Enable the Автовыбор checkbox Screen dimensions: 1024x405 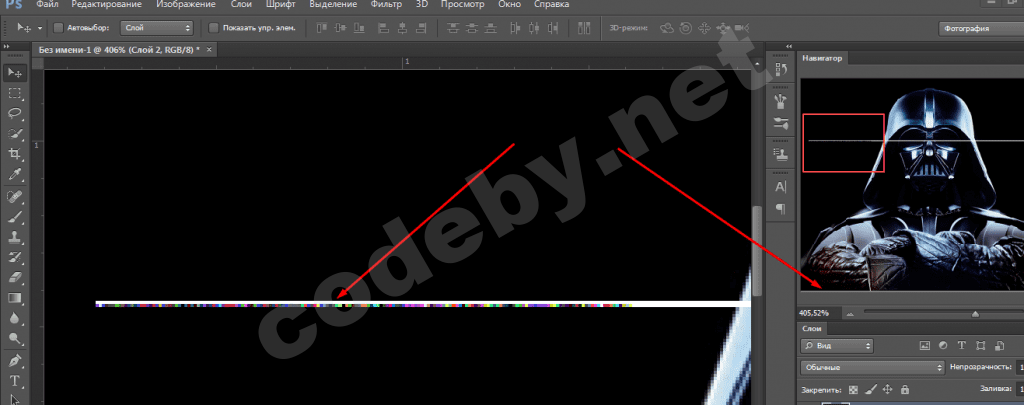(58, 28)
